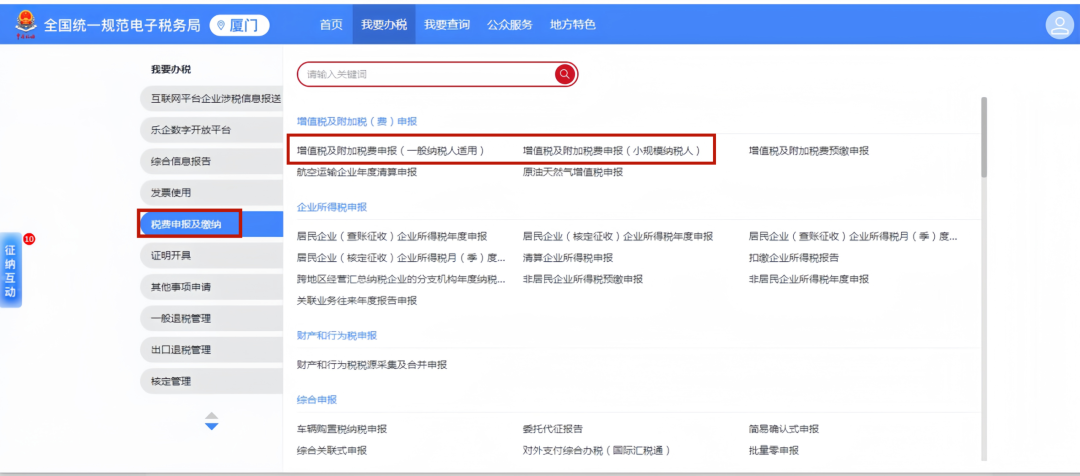Image resolution: width=1080 pixels, height=476 pixels.
Task: Select the 厦门 location selector
Action: [x=239, y=25]
